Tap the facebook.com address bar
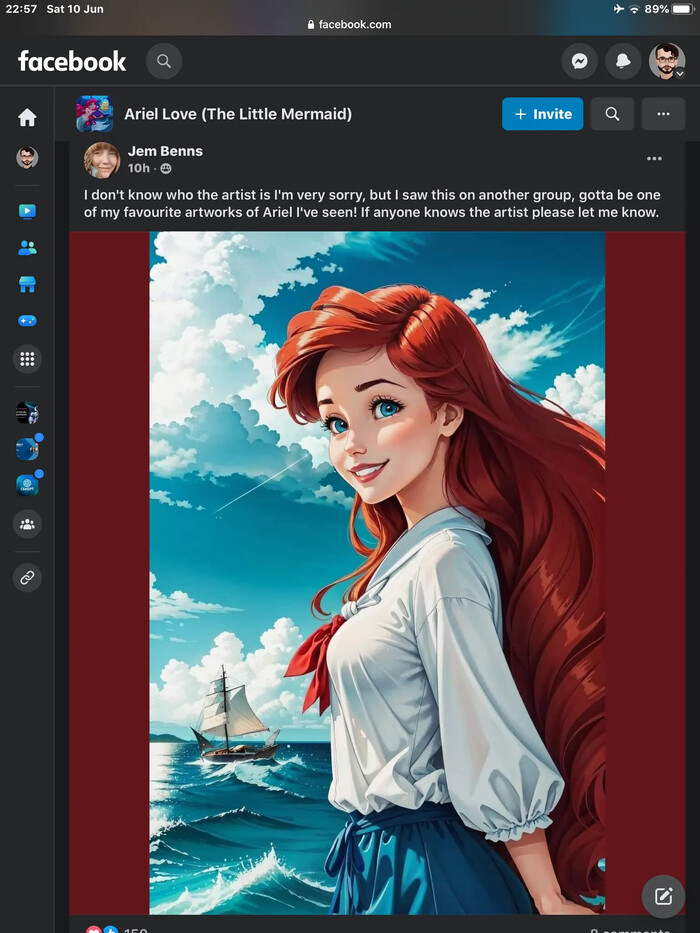The image size is (700, 933). pyautogui.click(x=350, y=24)
